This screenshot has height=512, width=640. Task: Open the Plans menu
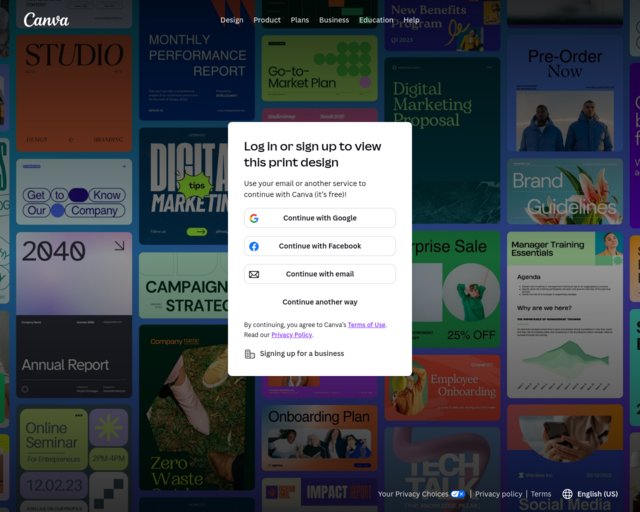pos(300,20)
